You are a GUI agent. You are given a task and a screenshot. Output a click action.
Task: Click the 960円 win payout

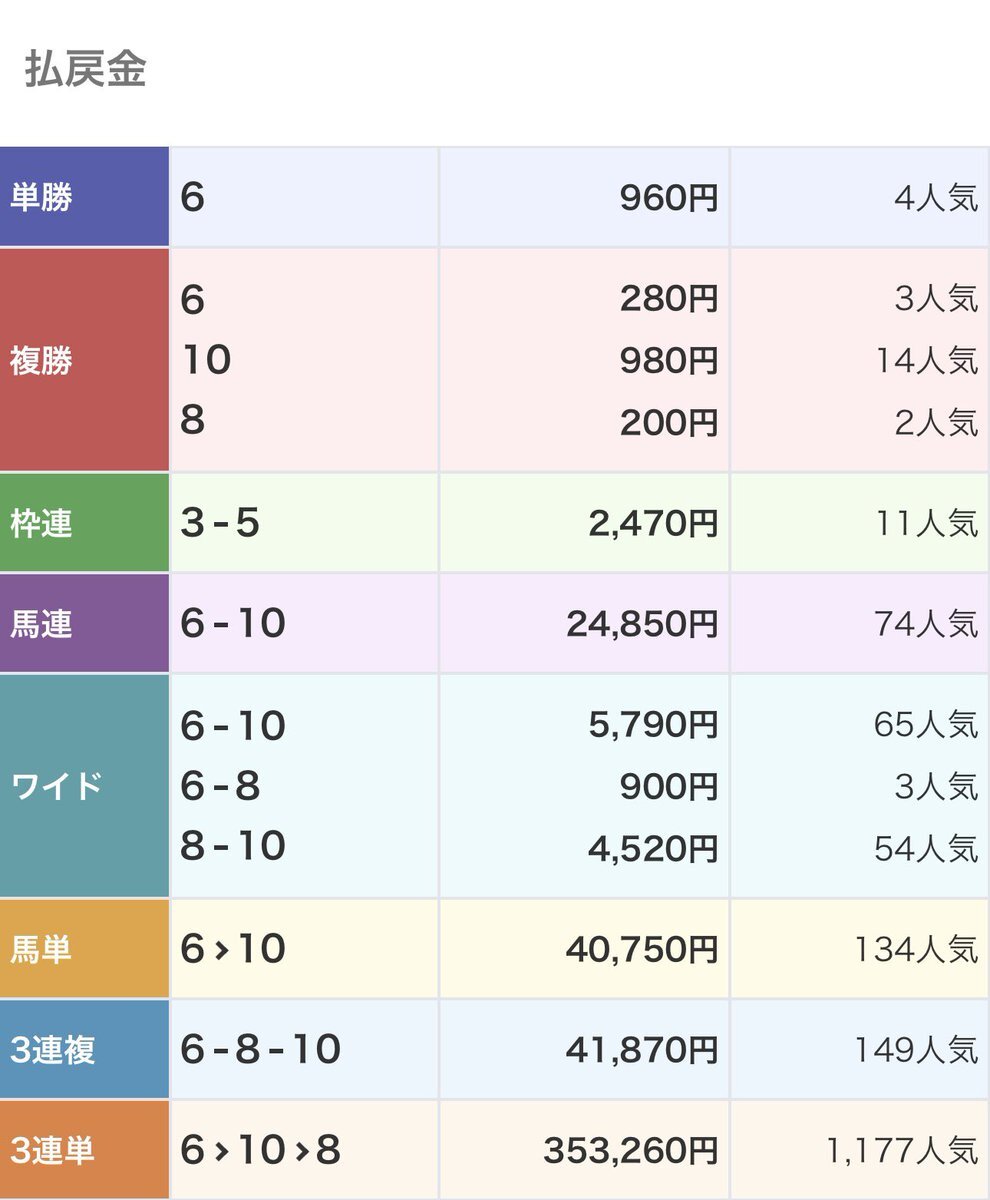click(x=669, y=198)
